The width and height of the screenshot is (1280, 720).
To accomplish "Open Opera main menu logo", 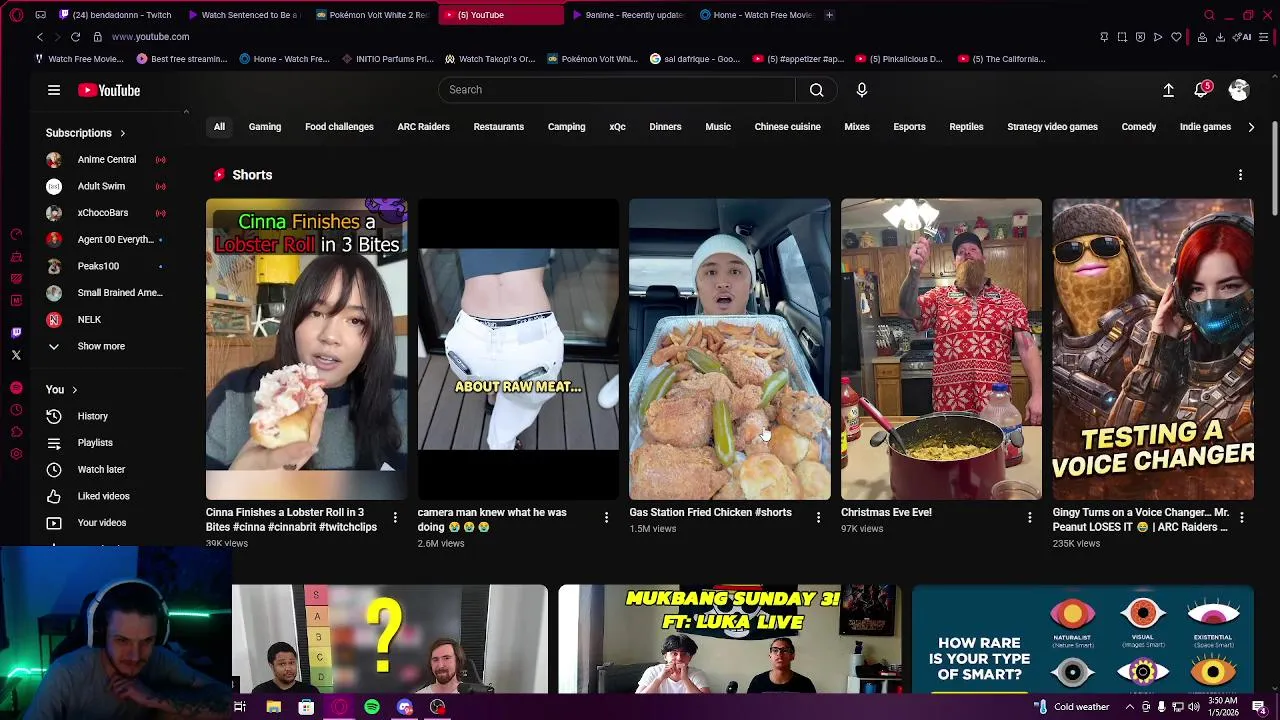I will point(16,15).
